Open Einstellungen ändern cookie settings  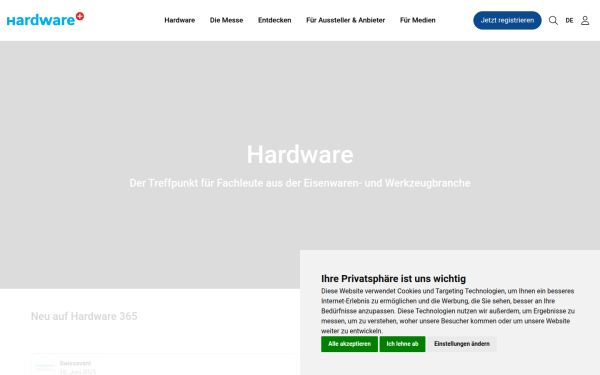tap(461, 344)
